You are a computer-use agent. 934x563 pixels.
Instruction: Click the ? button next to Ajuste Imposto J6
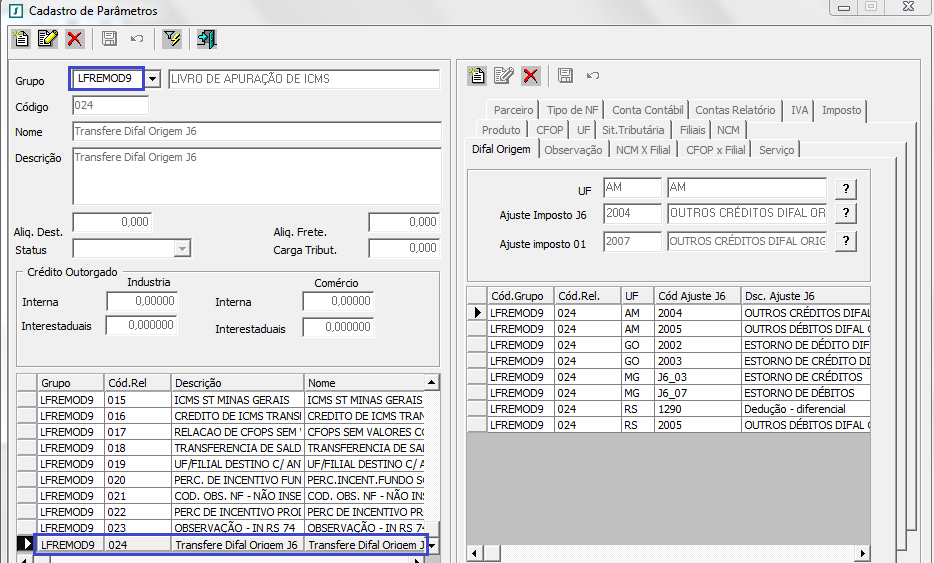tap(846, 213)
